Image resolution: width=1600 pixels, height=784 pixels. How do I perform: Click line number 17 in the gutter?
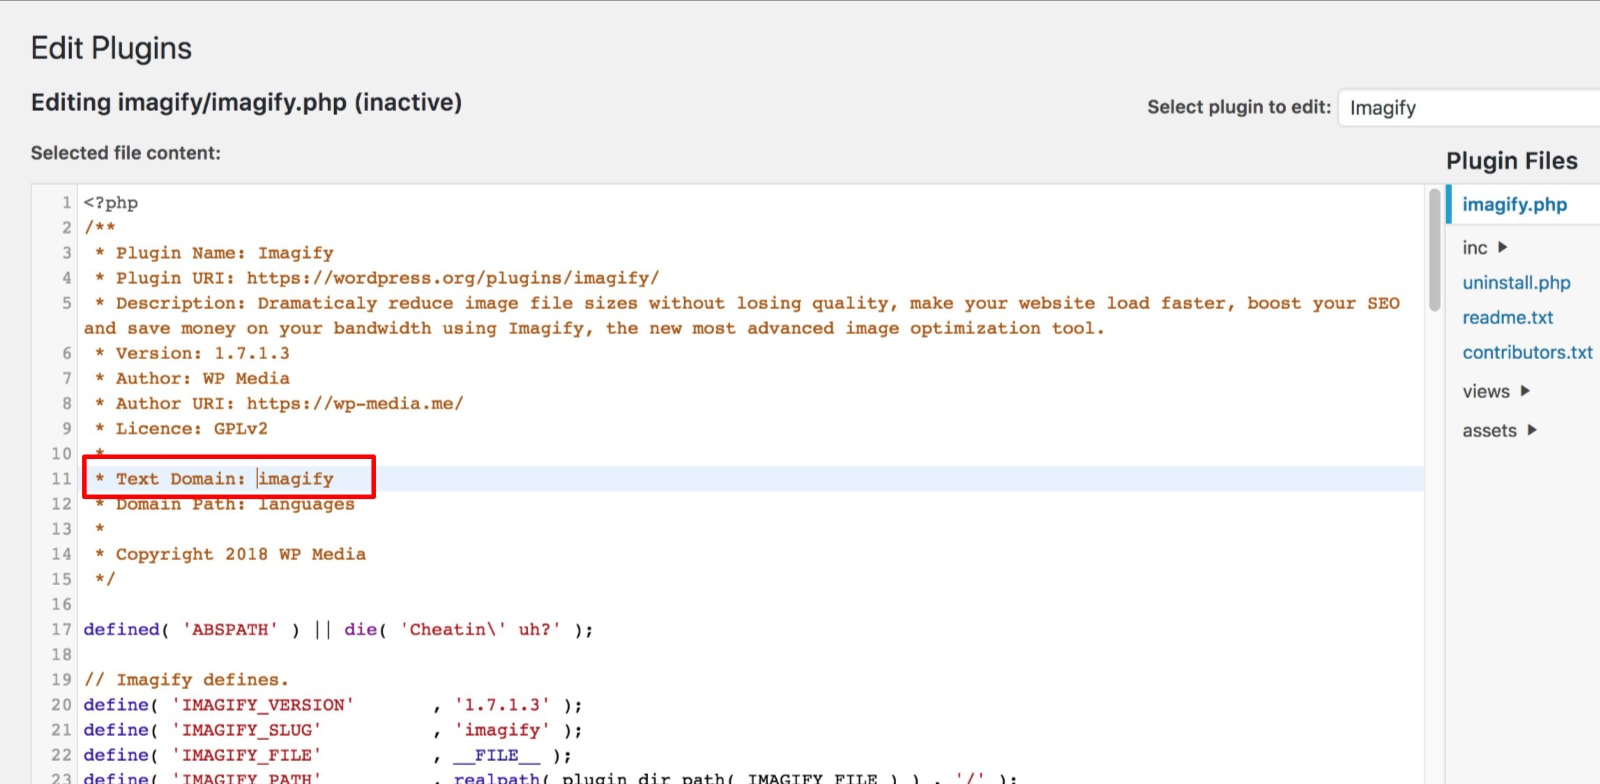(62, 630)
